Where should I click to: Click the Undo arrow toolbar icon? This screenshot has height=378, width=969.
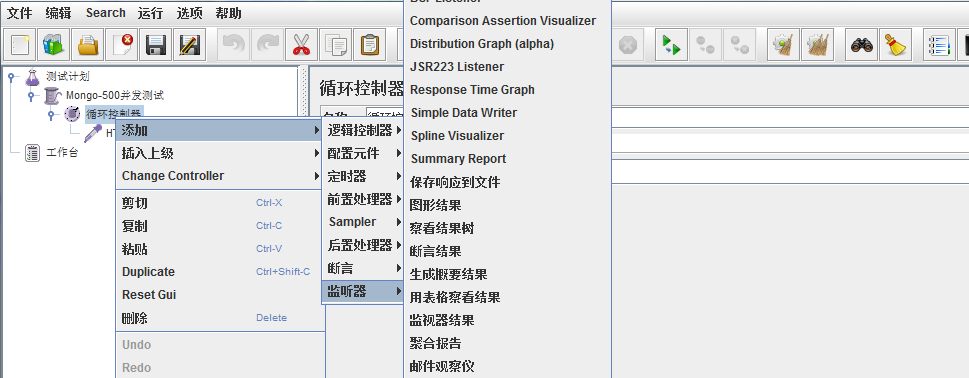(x=234, y=44)
